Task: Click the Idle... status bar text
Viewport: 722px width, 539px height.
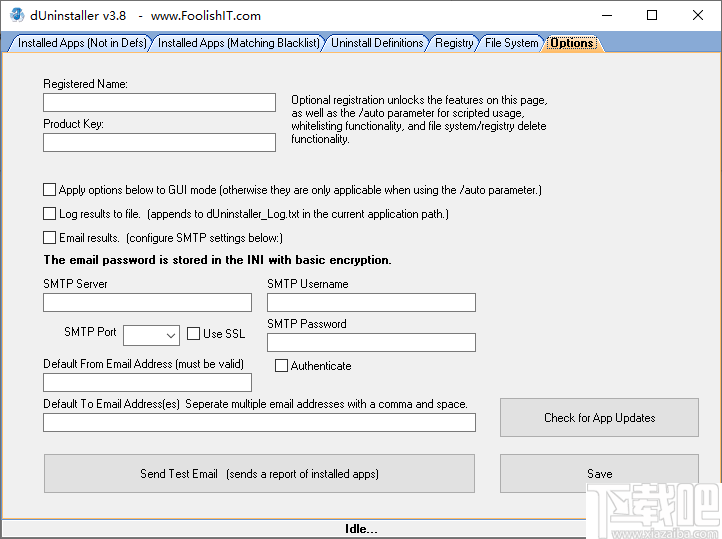Action: coord(361,529)
